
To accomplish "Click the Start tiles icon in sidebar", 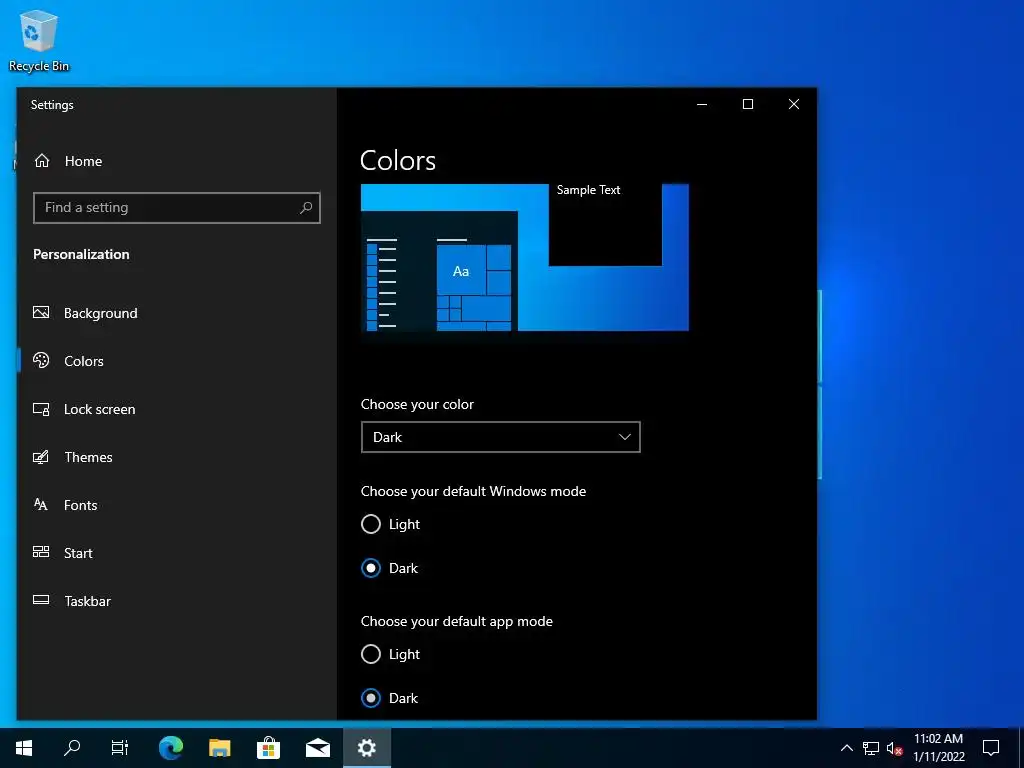I will click(41, 552).
